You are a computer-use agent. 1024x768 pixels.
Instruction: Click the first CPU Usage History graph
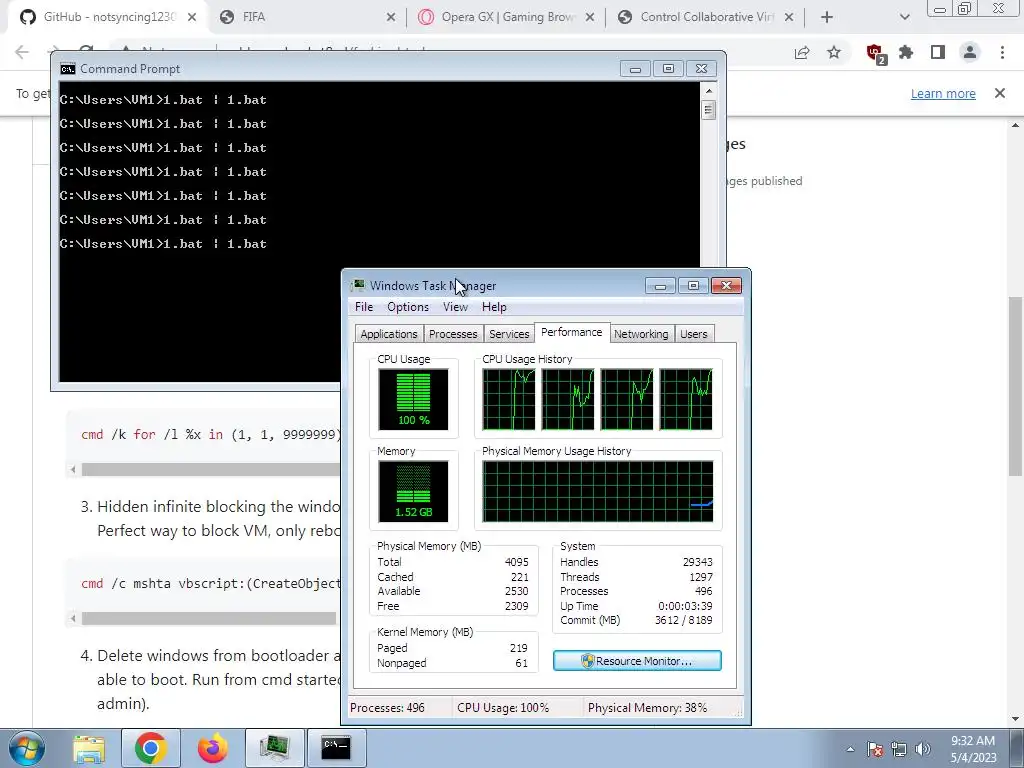pos(509,400)
